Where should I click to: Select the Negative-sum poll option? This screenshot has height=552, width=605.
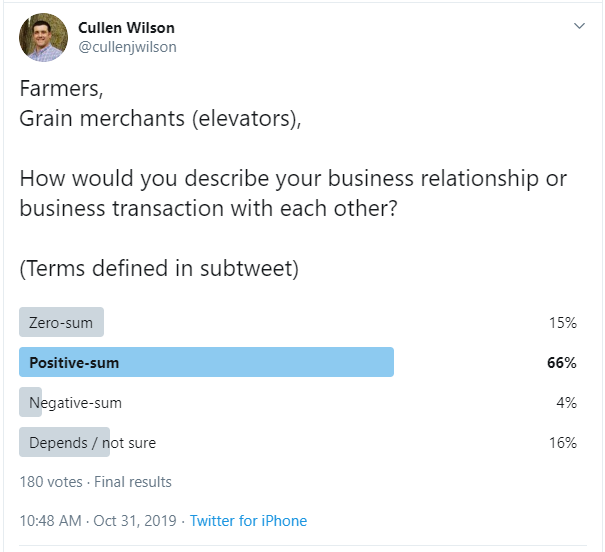tap(75, 402)
